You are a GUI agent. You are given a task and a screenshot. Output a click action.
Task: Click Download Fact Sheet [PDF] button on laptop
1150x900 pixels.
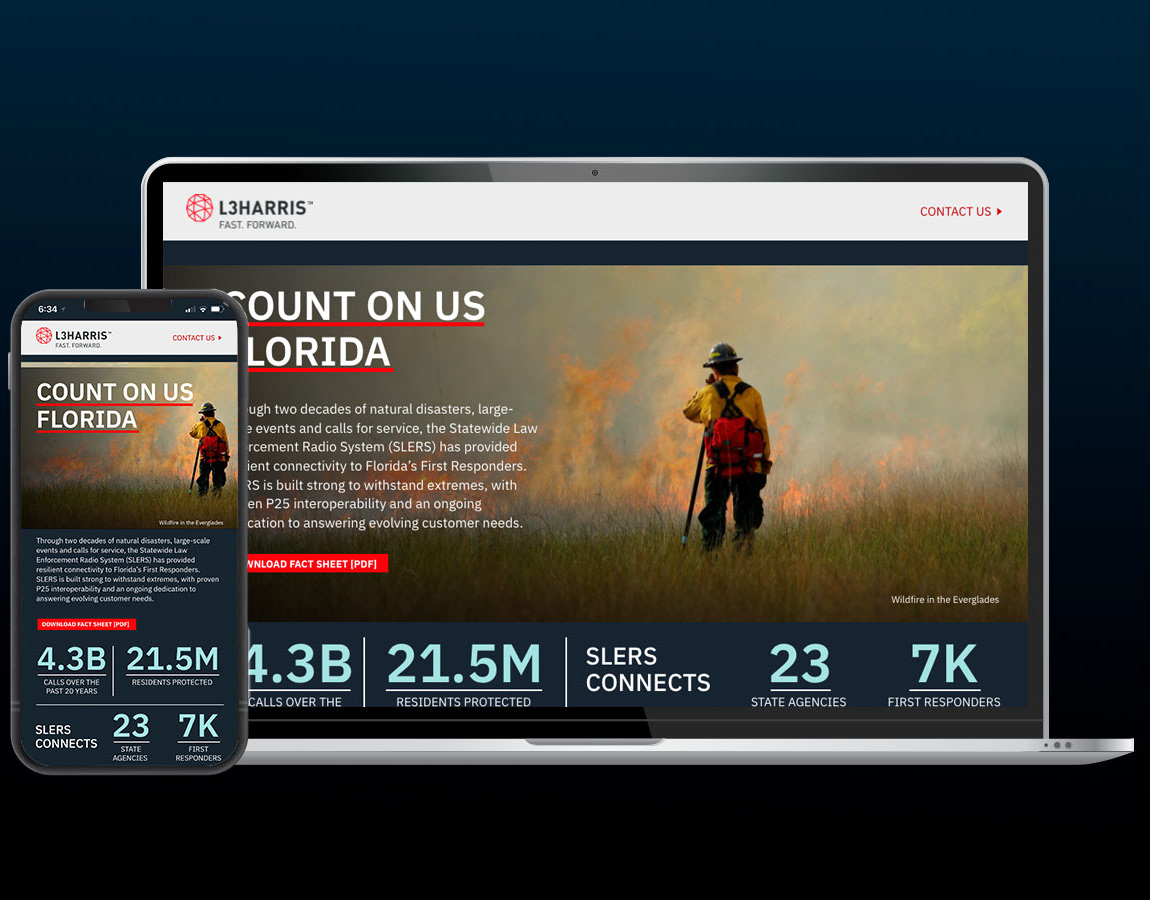[x=317, y=563]
